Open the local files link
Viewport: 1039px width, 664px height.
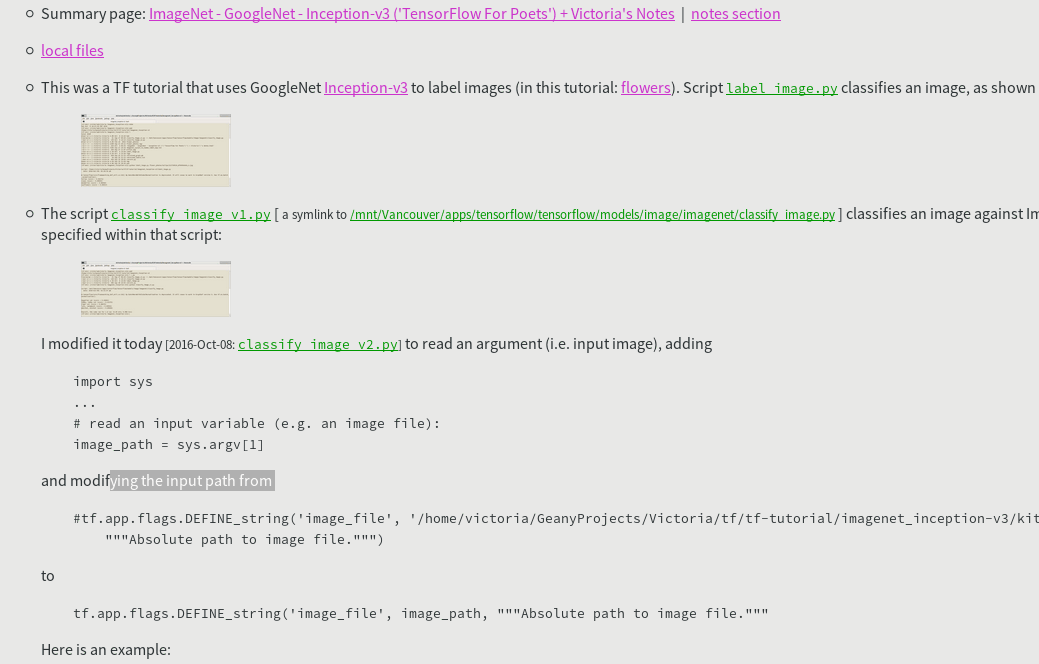tap(72, 50)
